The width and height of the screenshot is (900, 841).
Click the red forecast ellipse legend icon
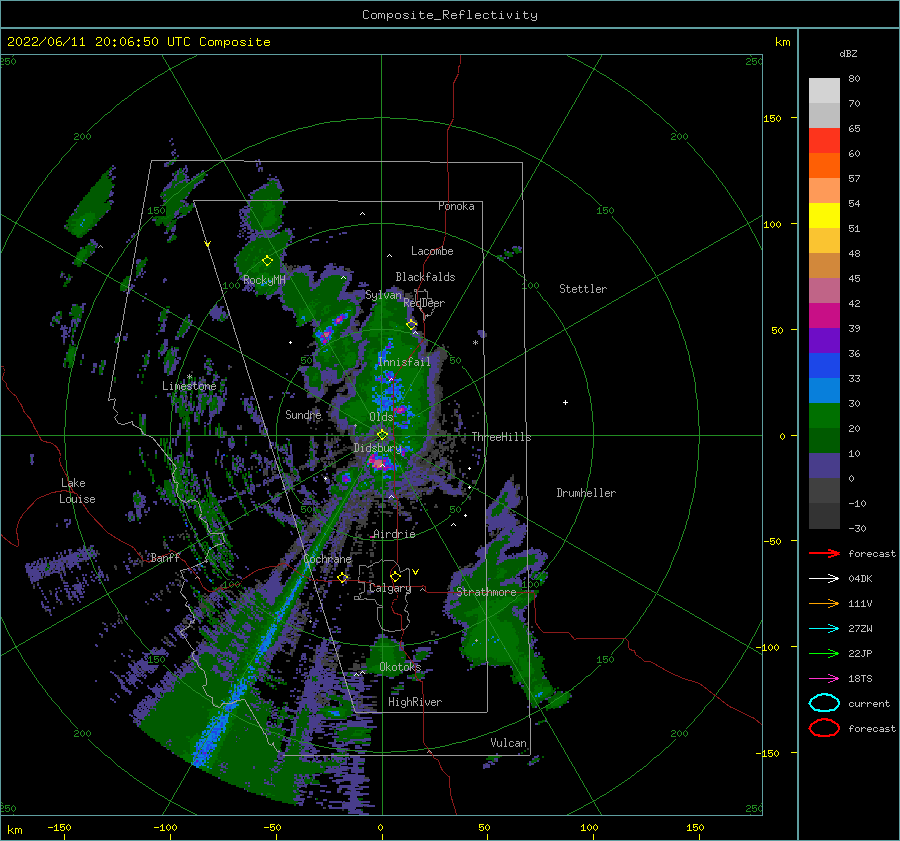coord(824,728)
